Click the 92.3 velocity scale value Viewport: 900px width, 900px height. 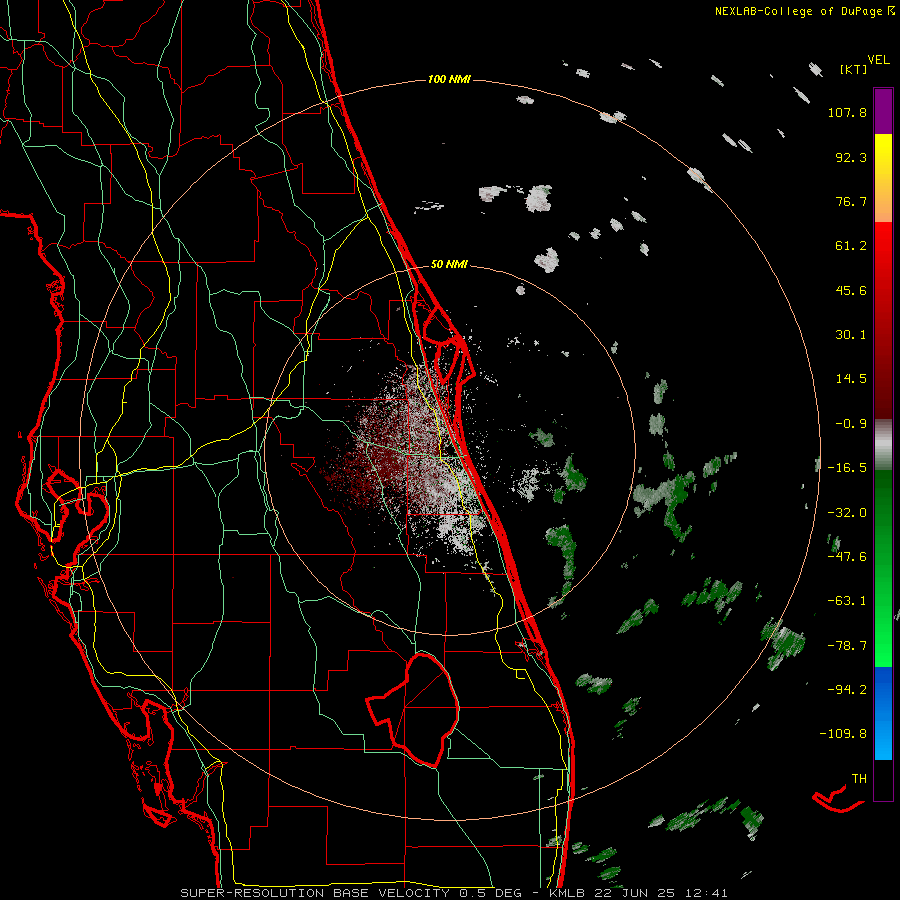pos(851,157)
